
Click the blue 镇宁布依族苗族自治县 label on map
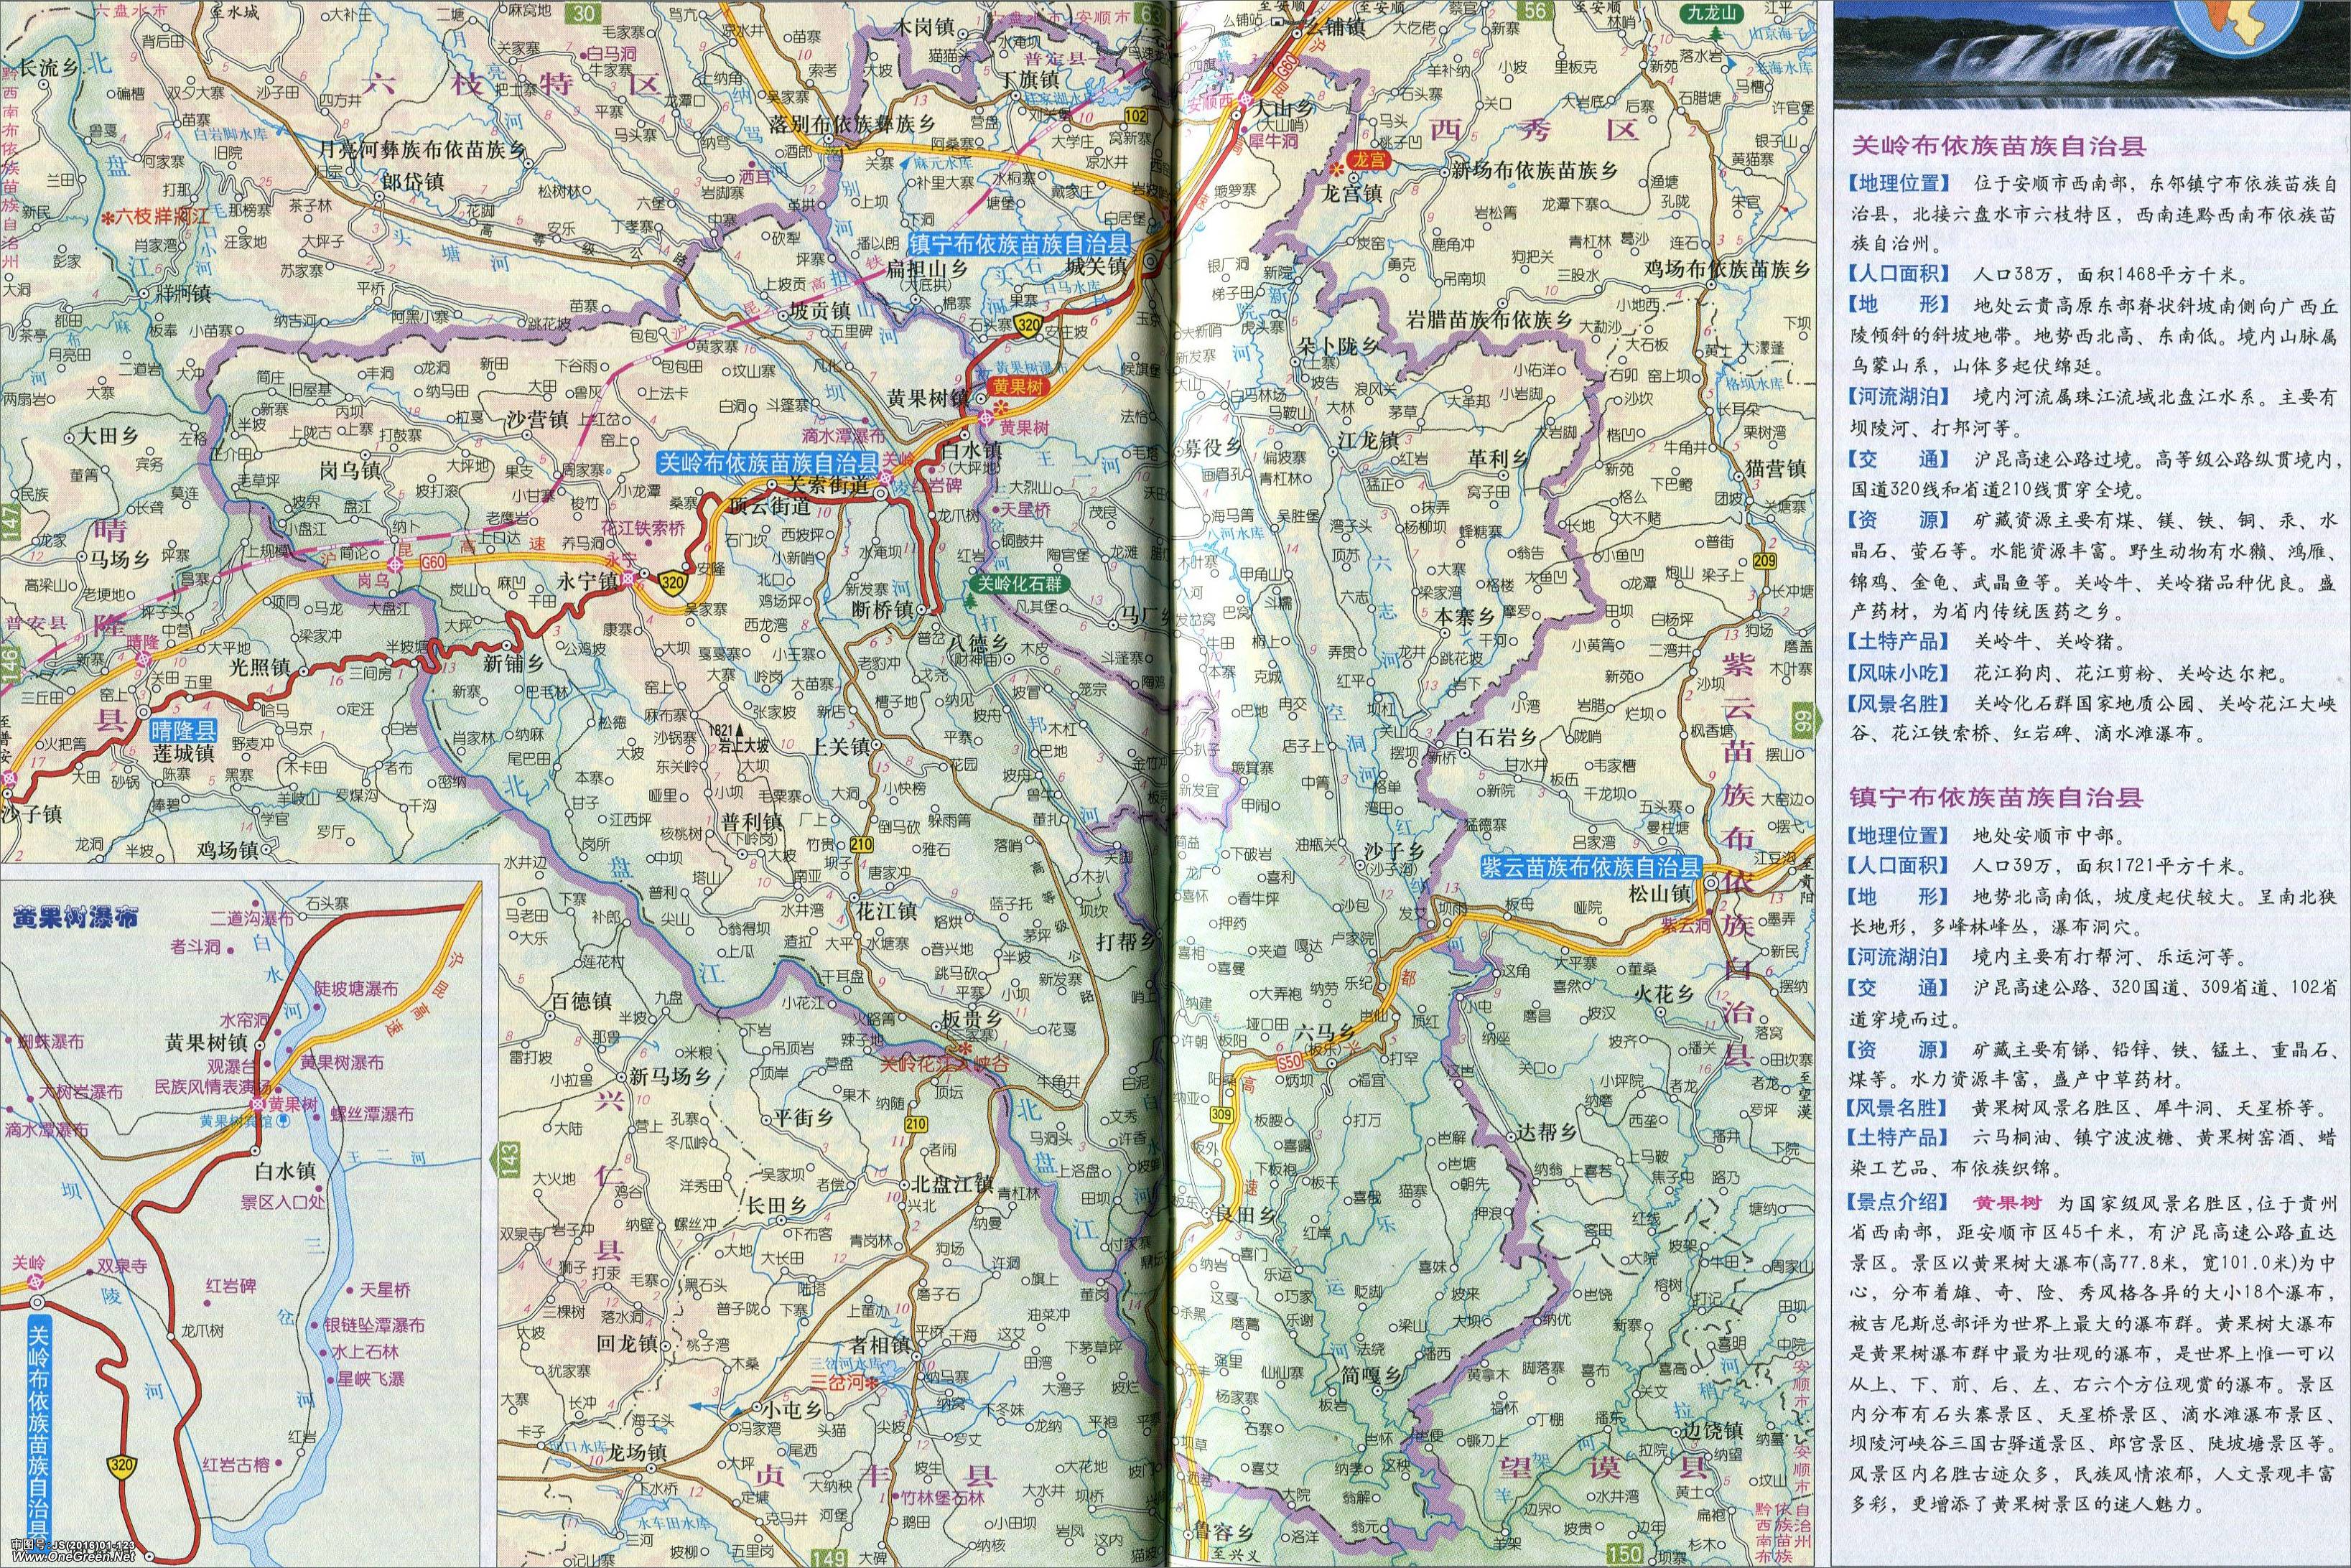point(1018,244)
